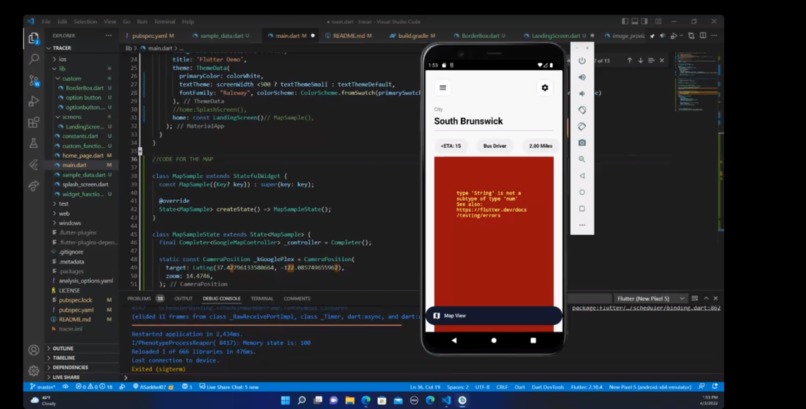Go to previous find match arrow

[629, 61]
